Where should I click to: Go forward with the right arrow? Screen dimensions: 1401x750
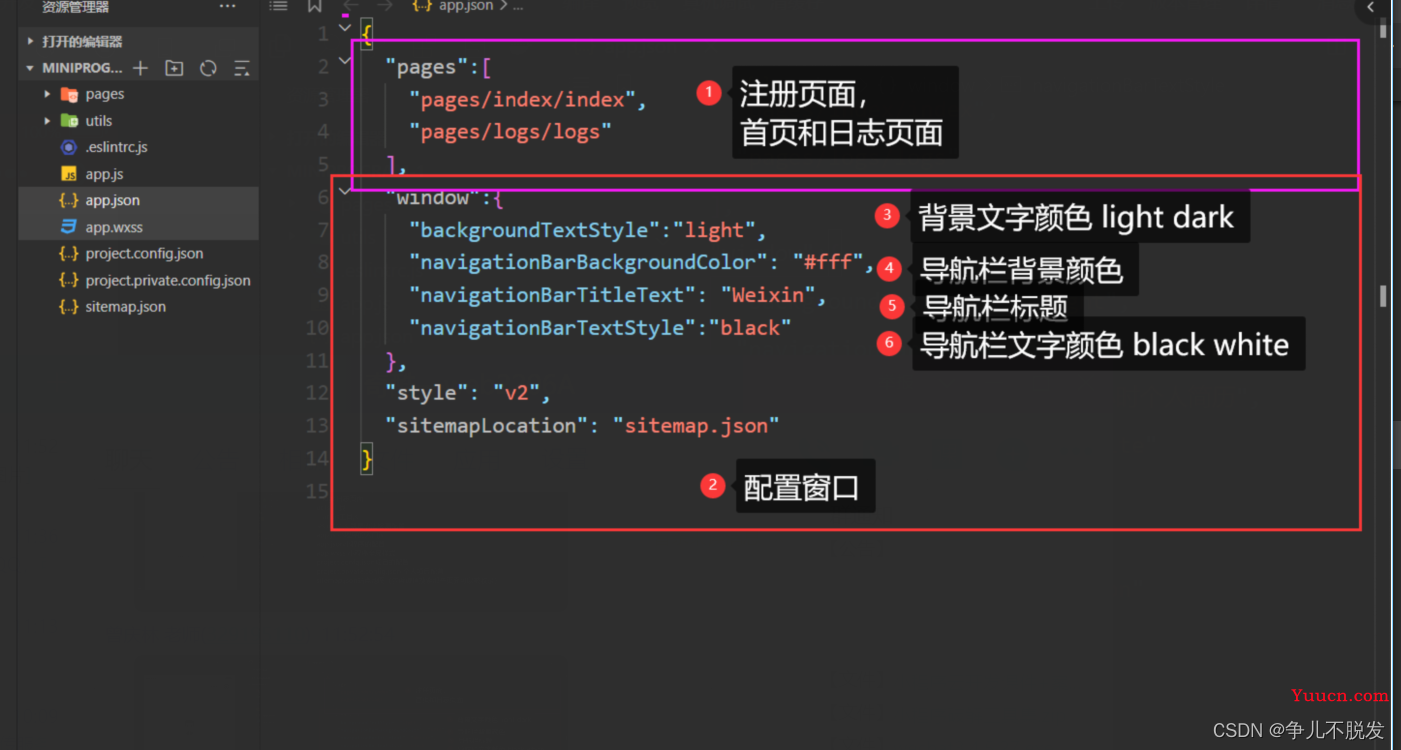pyautogui.click(x=384, y=6)
